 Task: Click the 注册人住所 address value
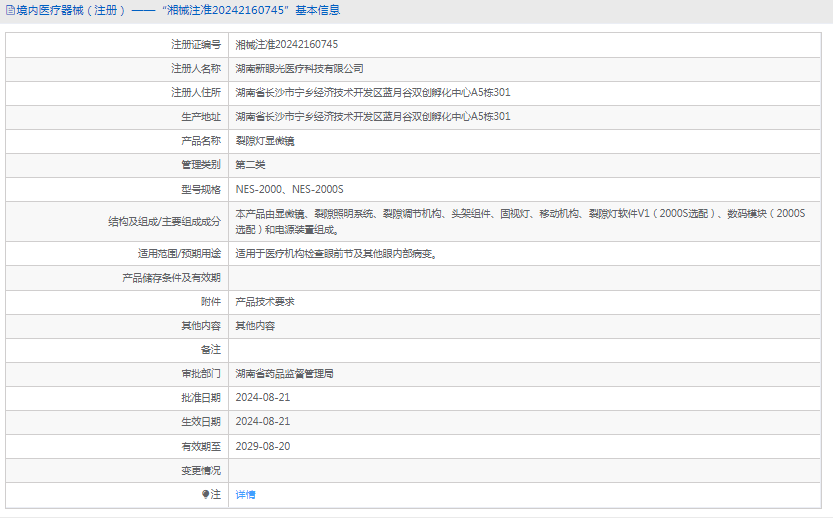[x=373, y=92]
